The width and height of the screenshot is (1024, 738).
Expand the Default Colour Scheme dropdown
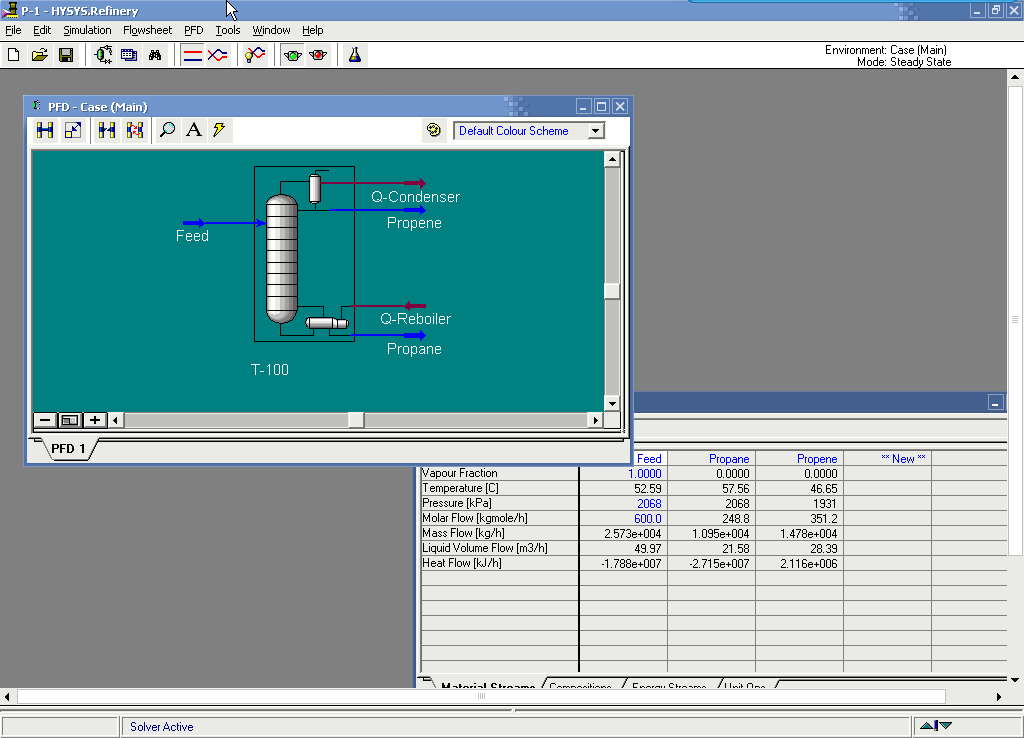595,131
